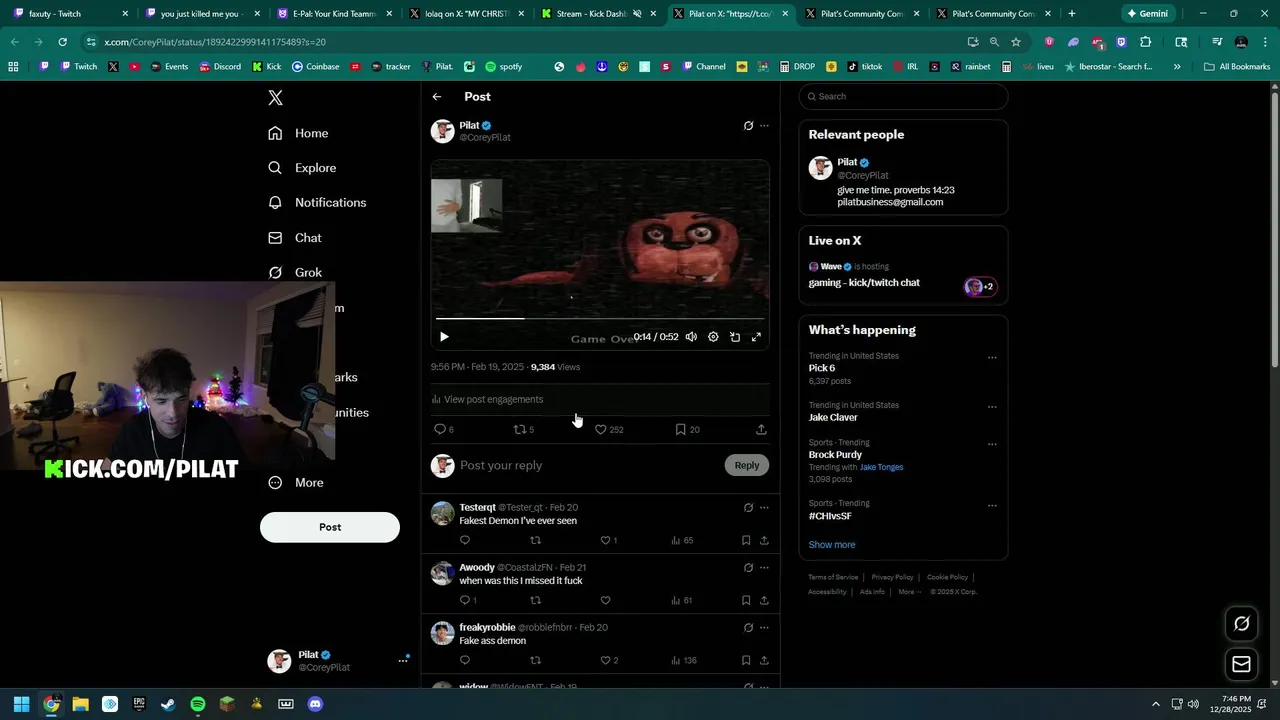This screenshot has height=720, width=1280.
Task: Click the X Search box
Action: [x=903, y=97]
